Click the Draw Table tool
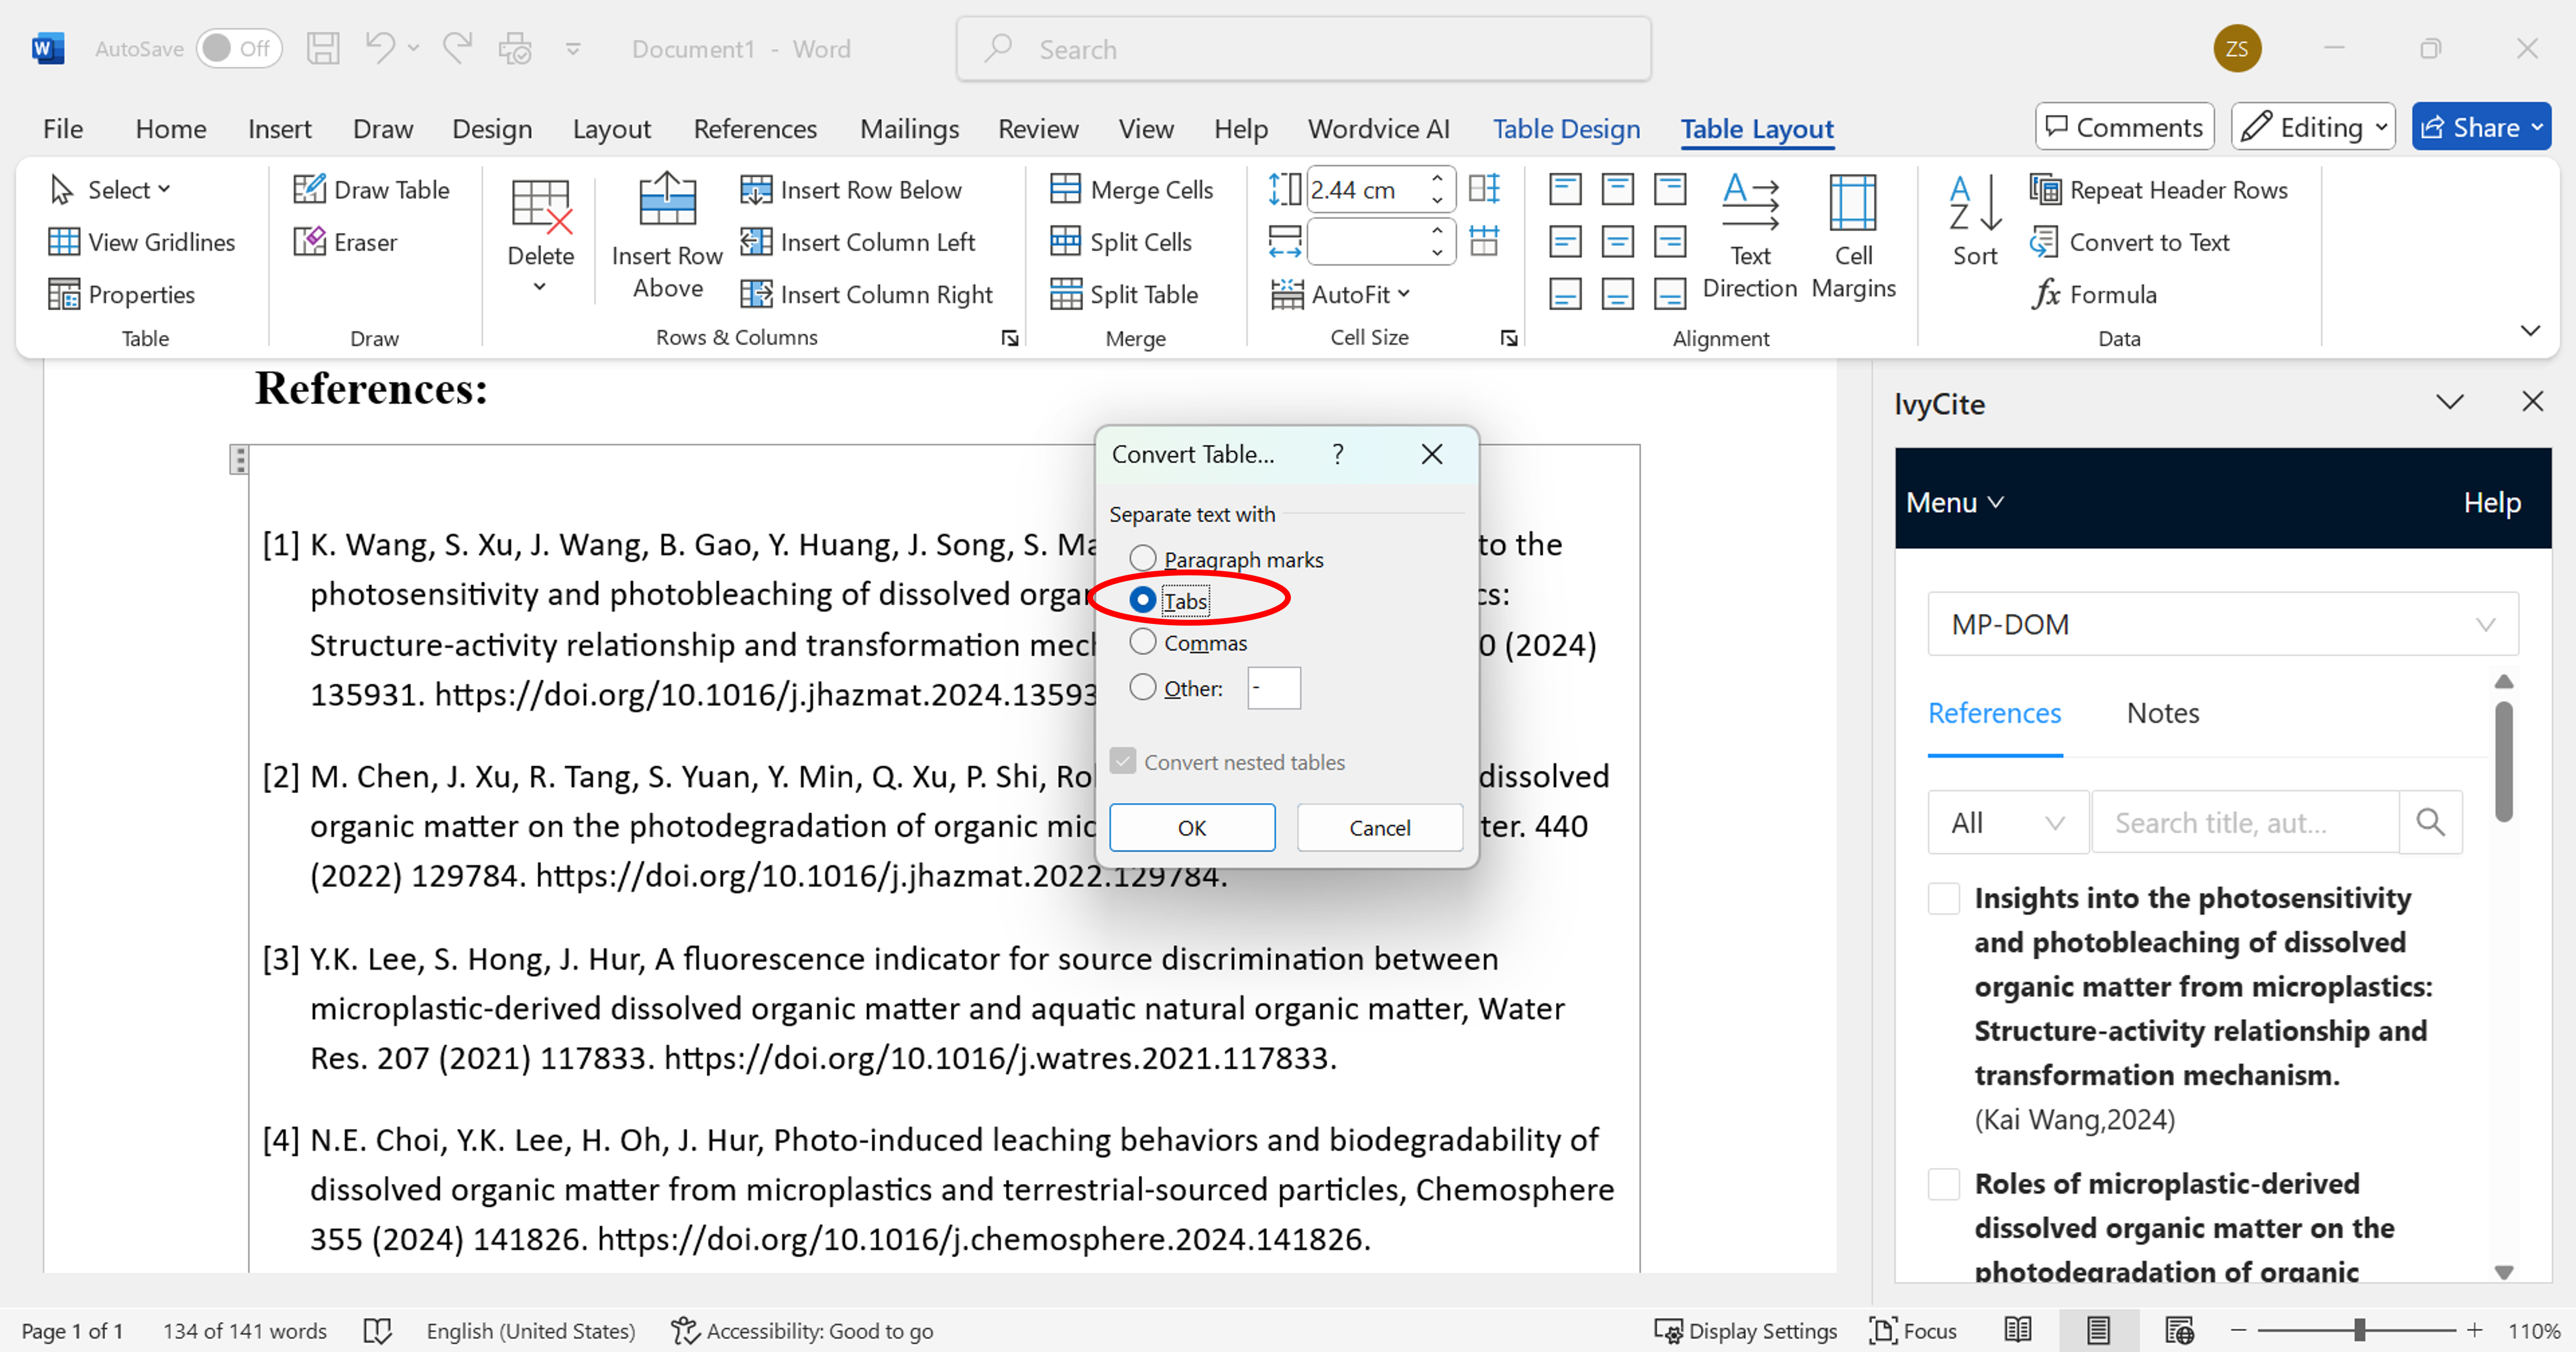The width and height of the screenshot is (2576, 1352). tap(371, 189)
